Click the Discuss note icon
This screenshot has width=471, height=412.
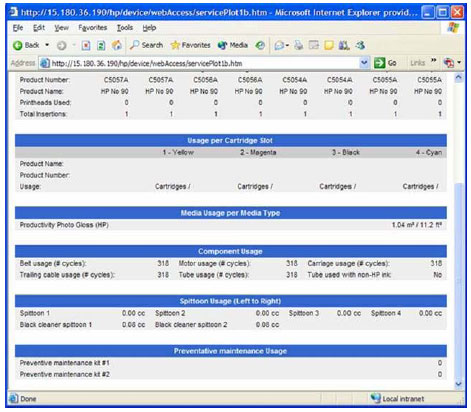tap(329, 45)
